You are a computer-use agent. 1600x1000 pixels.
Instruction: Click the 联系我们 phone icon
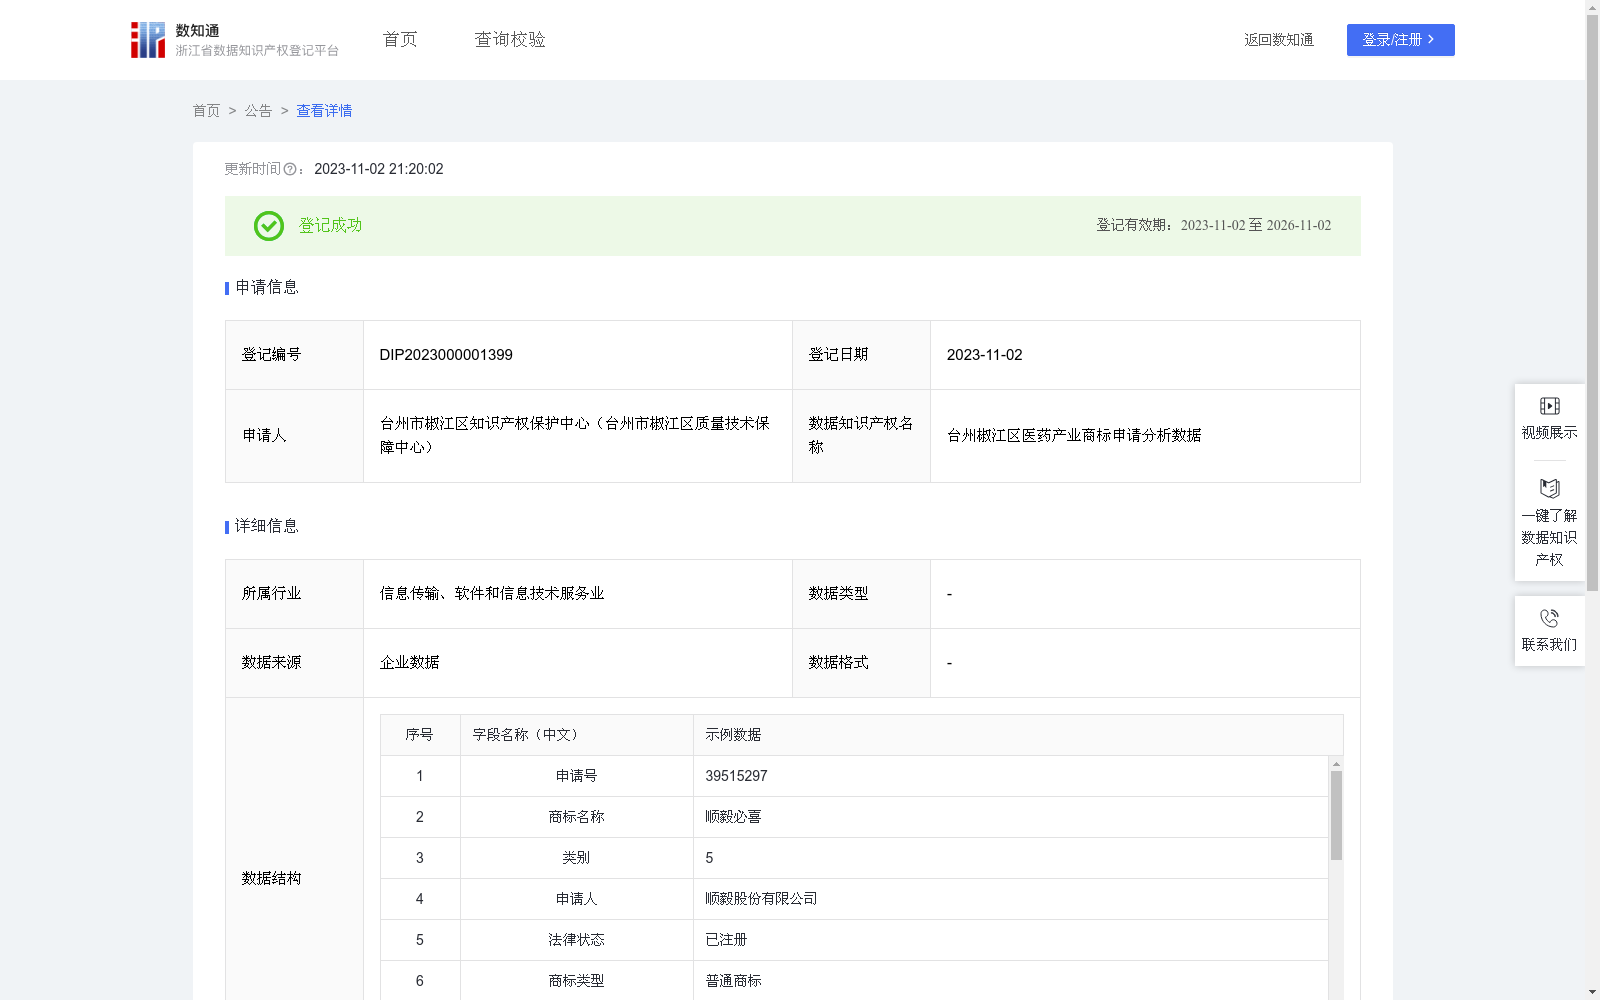point(1549,618)
